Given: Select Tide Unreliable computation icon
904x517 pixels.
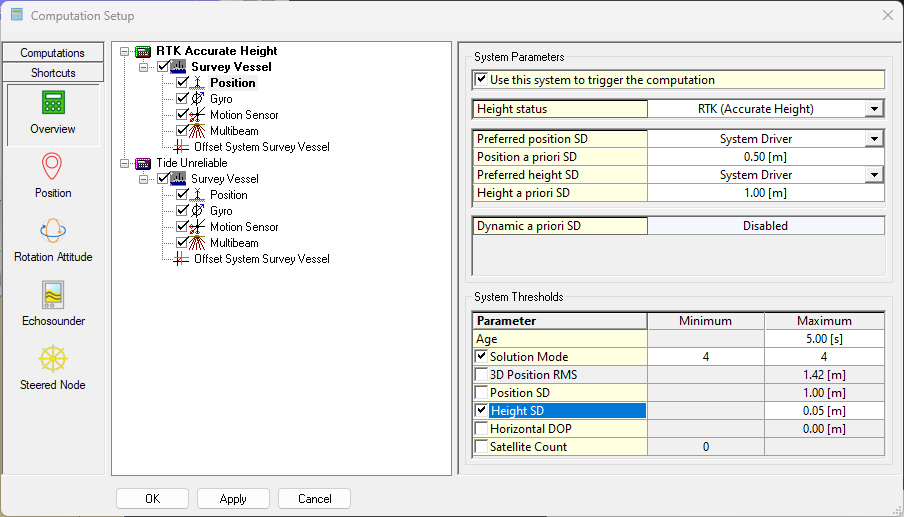Looking at the screenshot, I should pyautogui.click(x=143, y=163).
